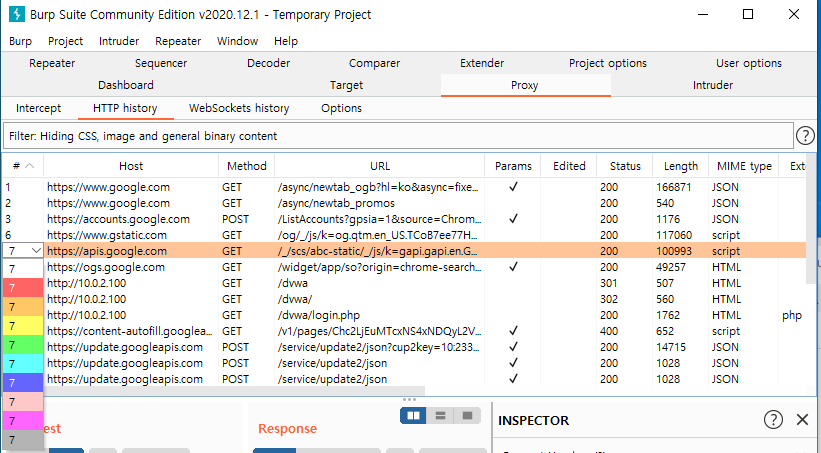Screen dimensions: 821x453
Task: Close the Inspector panel
Action: pyautogui.click(x=802, y=419)
